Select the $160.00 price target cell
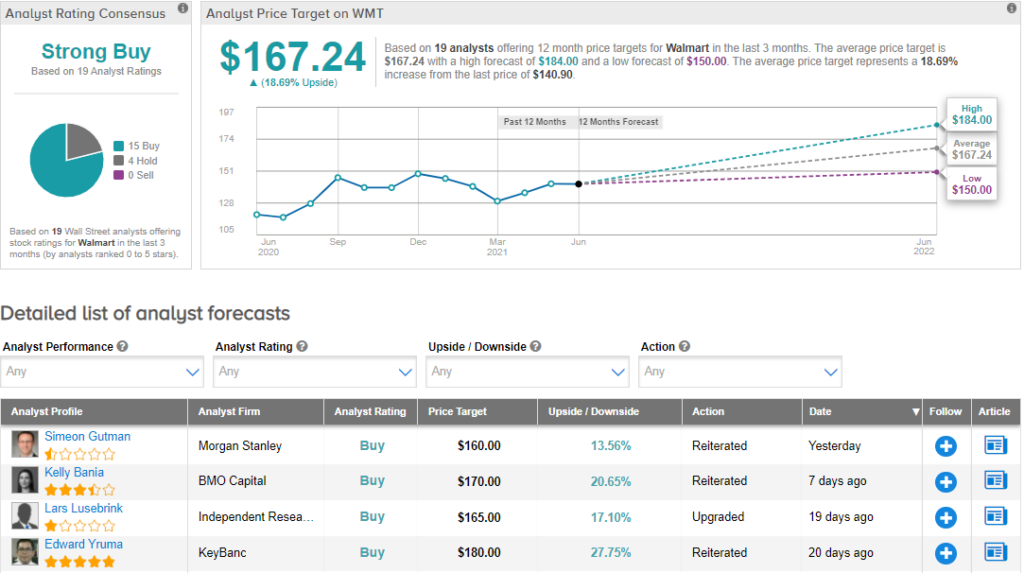The width and height of the screenshot is (1024, 573). (479, 446)
